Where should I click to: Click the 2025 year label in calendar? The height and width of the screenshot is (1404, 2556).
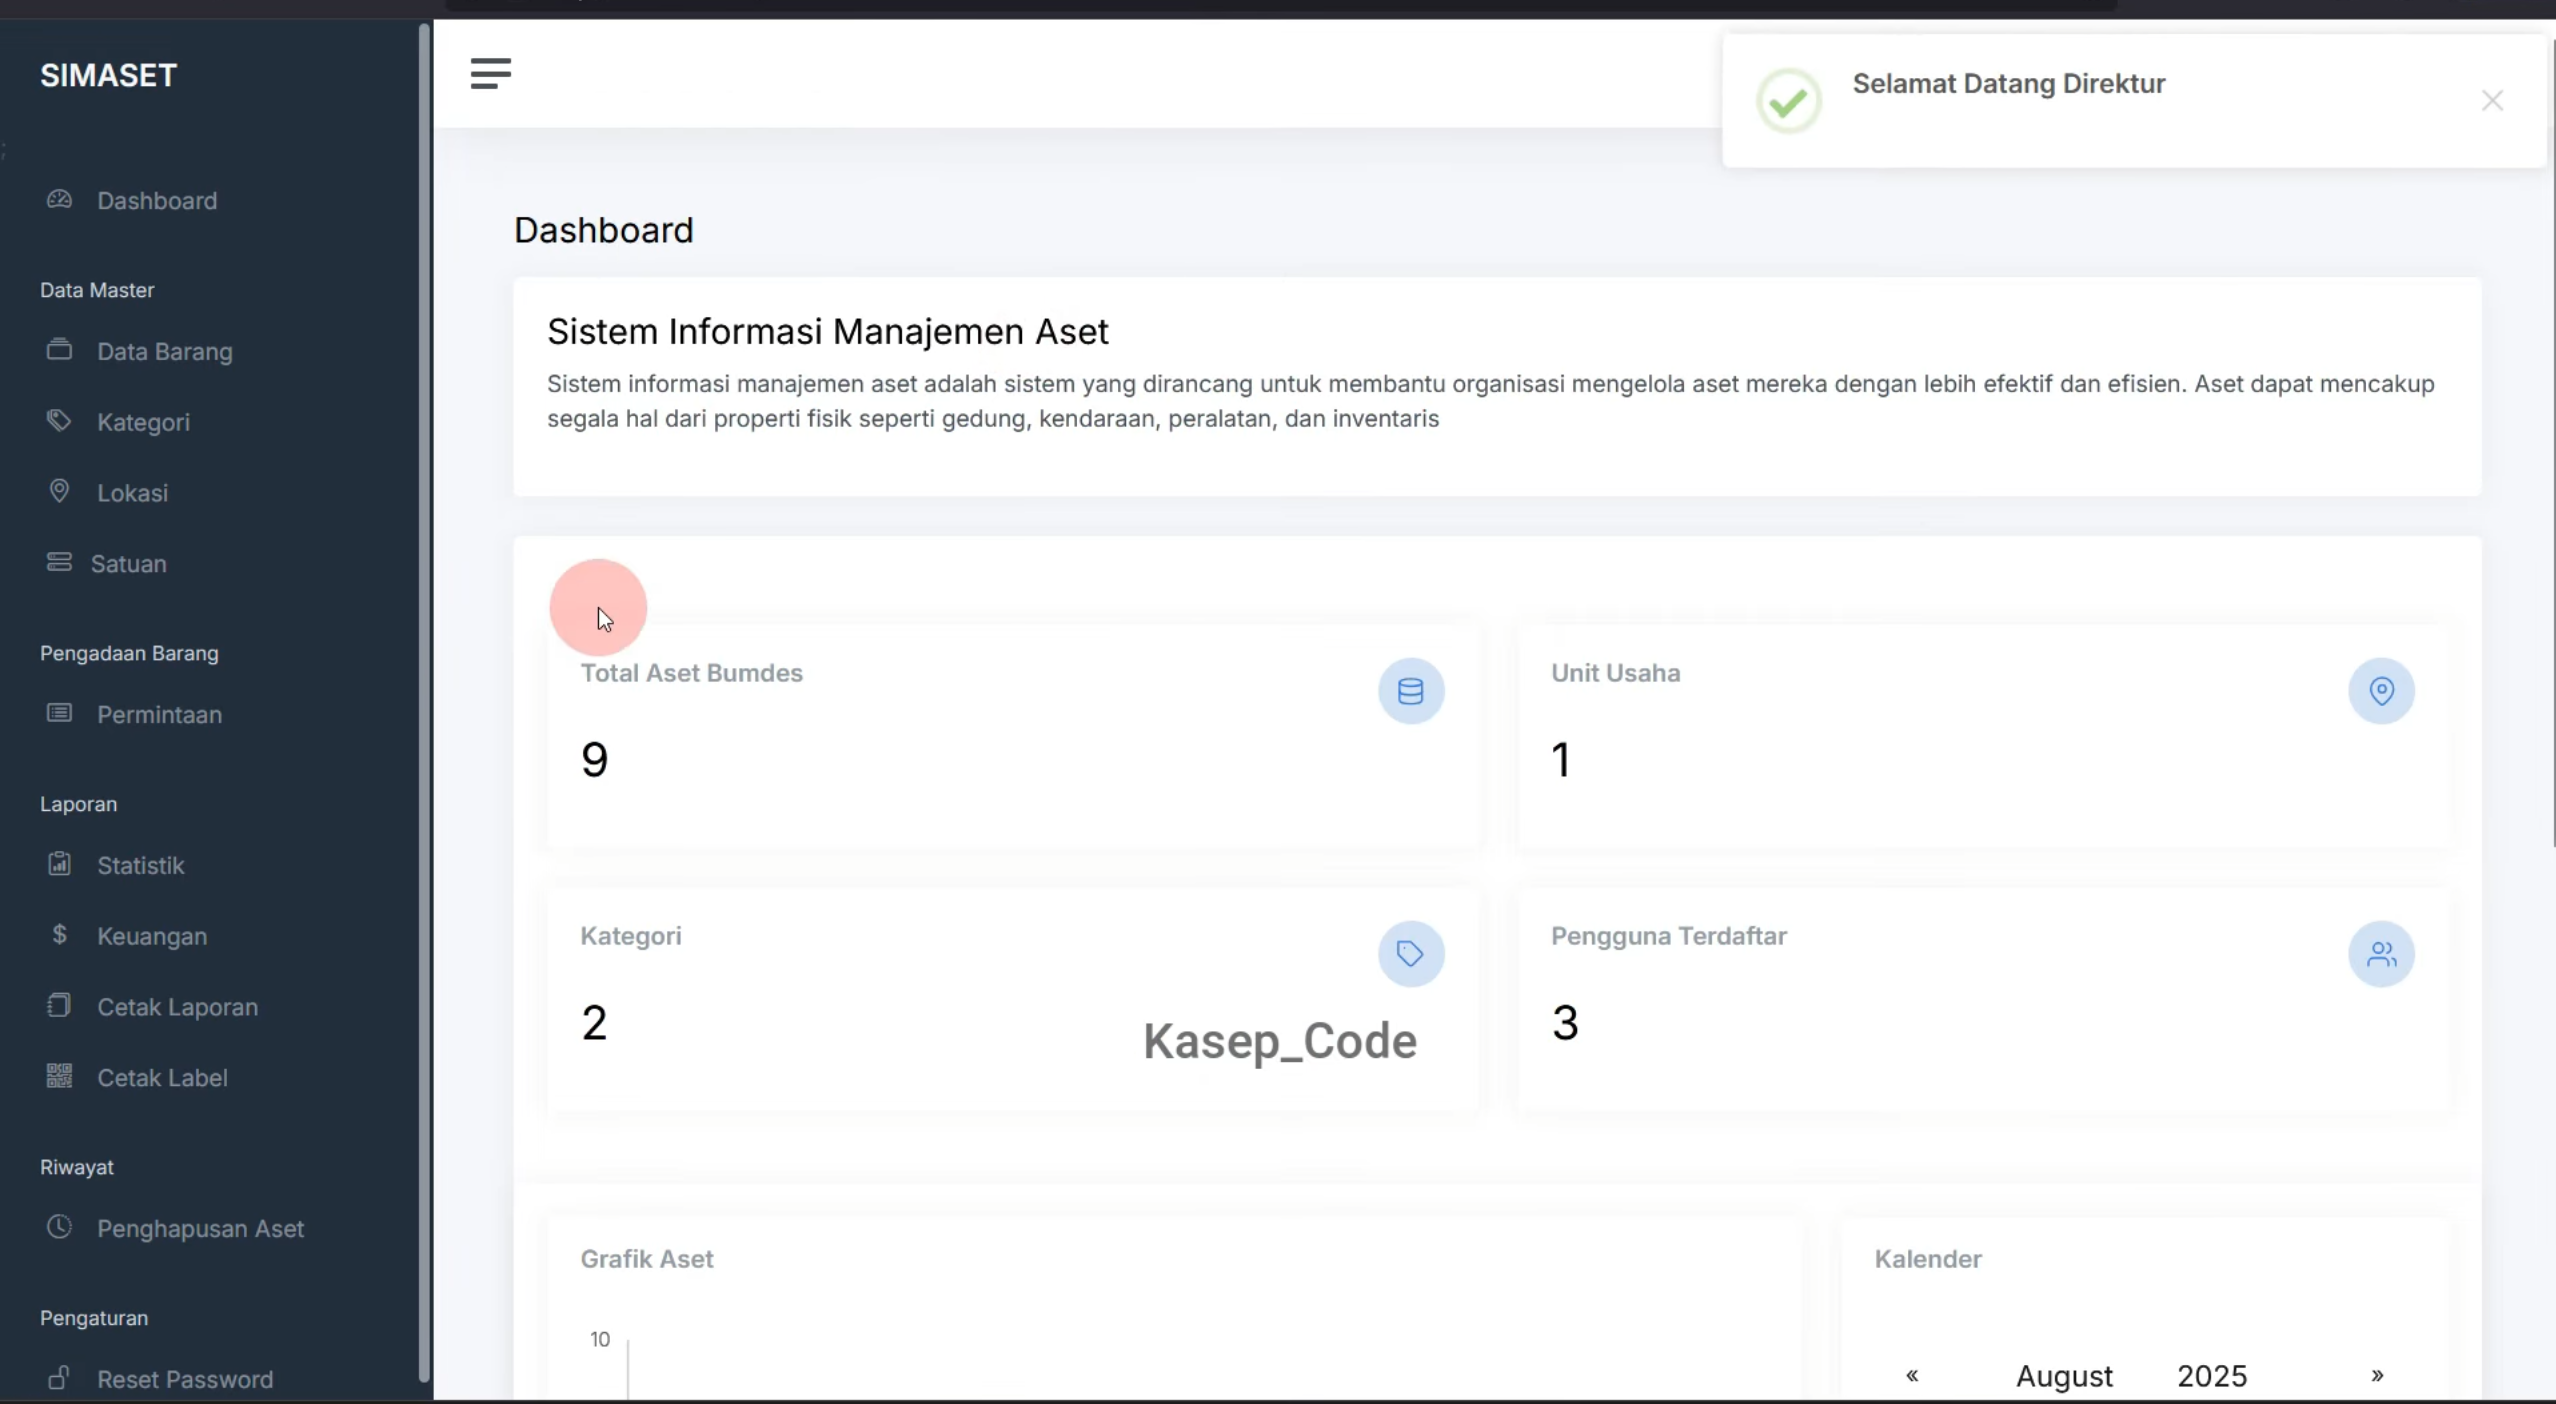click(2212, 1376)
